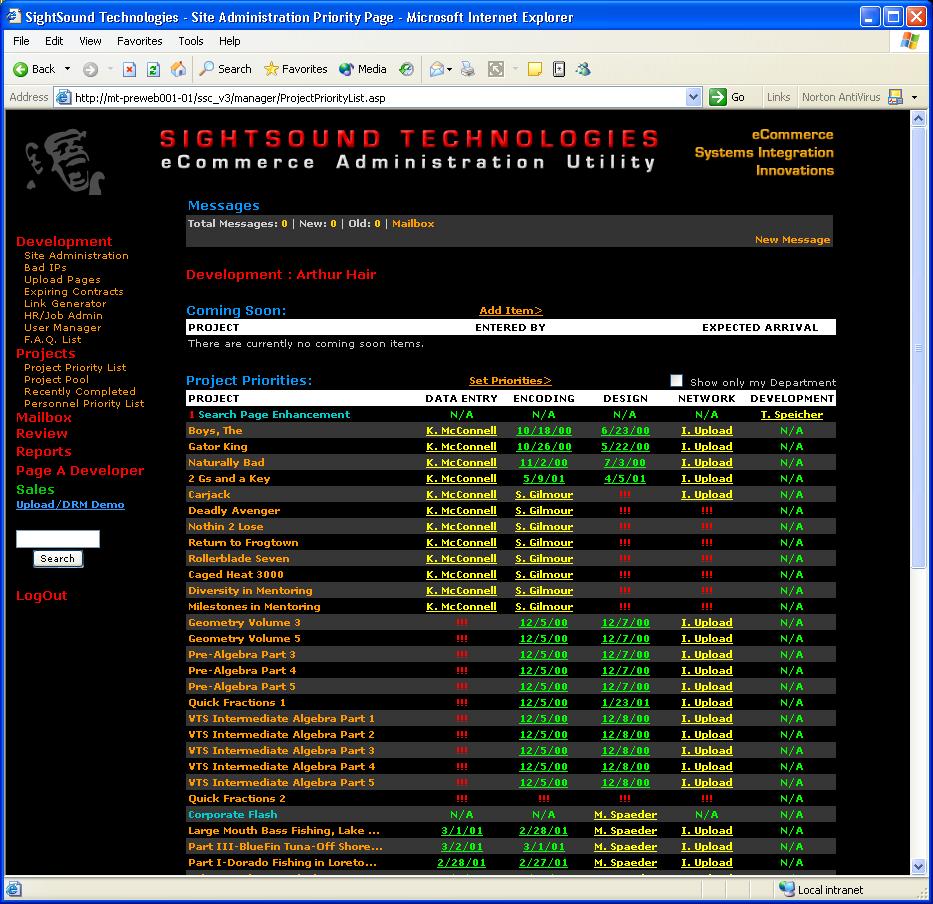Open Link Generator in the sidebar
The height and width of the screenshot is (904, 933).
[x=65, y=304]
